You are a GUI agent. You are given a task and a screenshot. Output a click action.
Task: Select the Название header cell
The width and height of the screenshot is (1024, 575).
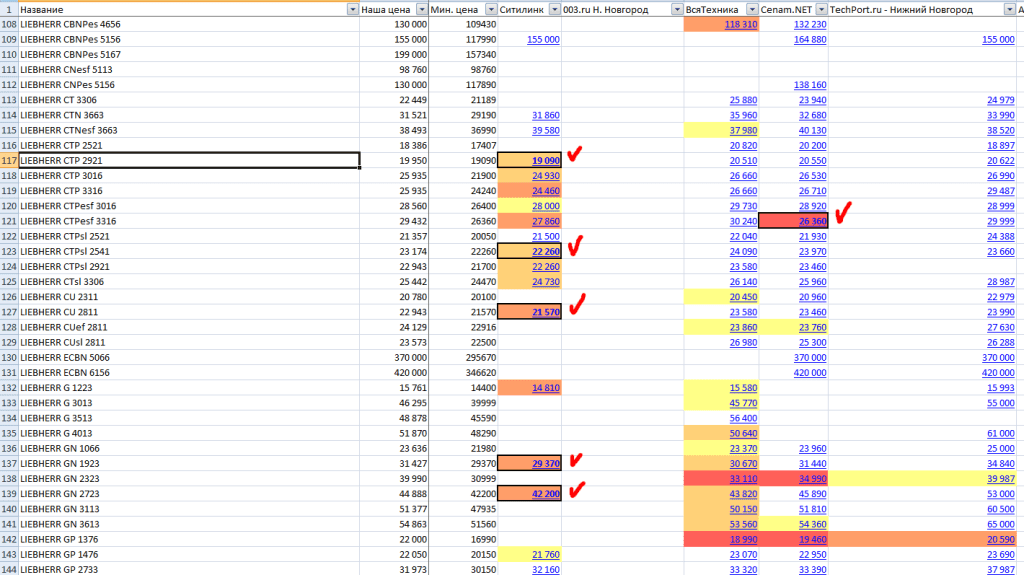coord(189,9)
